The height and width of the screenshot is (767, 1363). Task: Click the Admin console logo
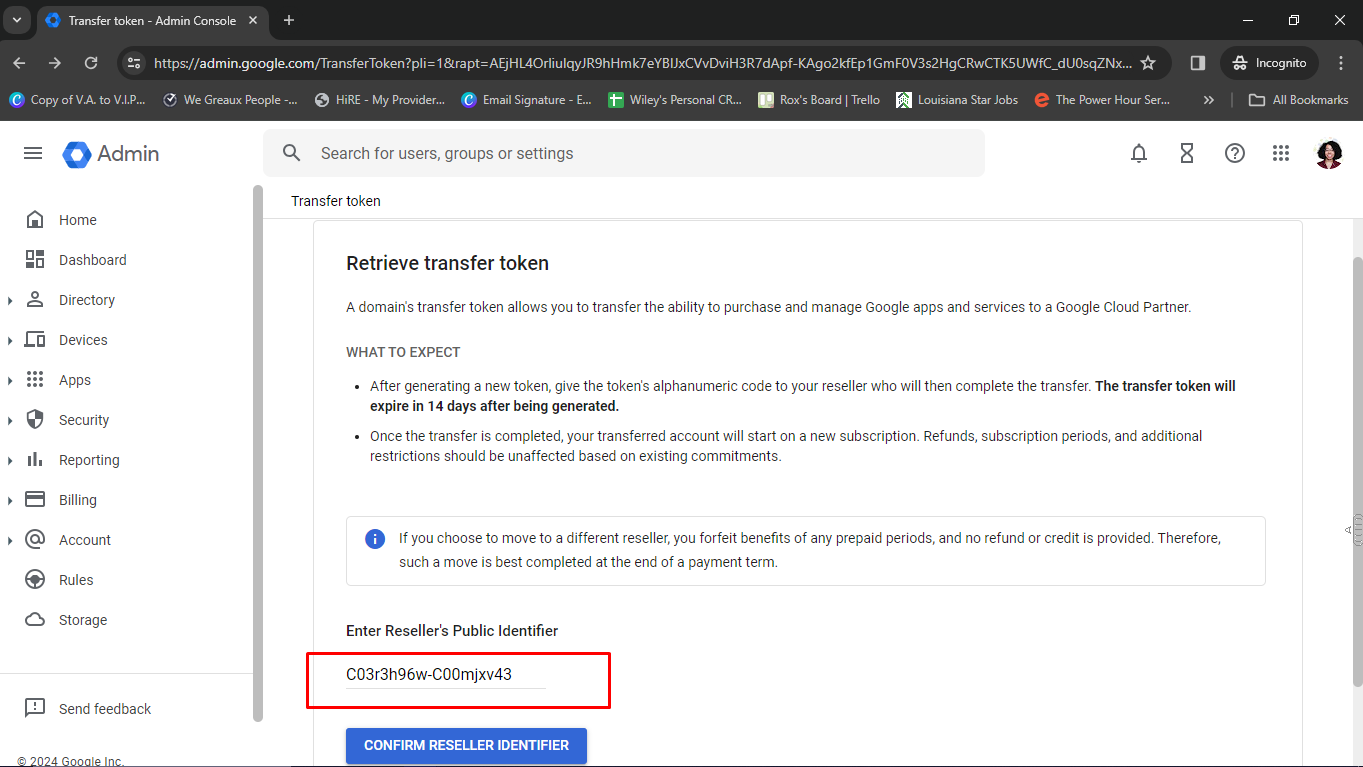(x=108, y=153)
